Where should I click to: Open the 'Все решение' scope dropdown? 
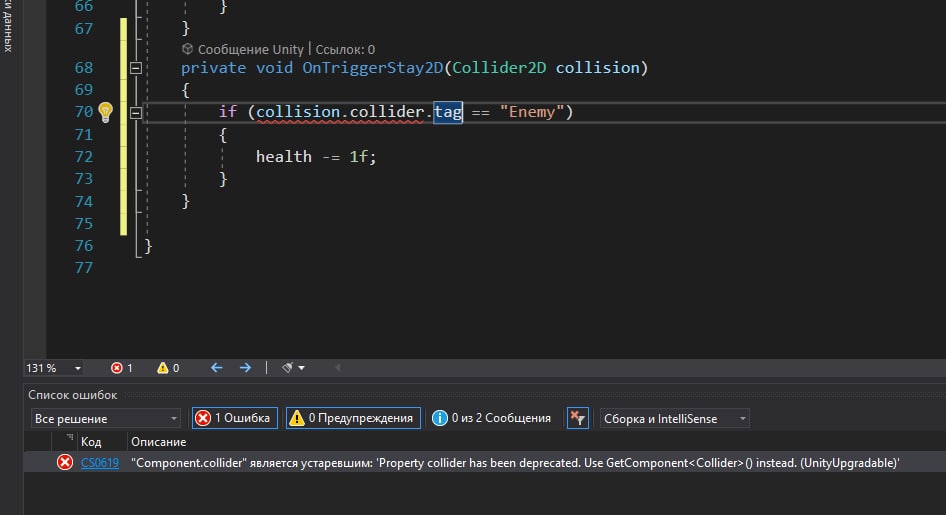coord(106,418)
